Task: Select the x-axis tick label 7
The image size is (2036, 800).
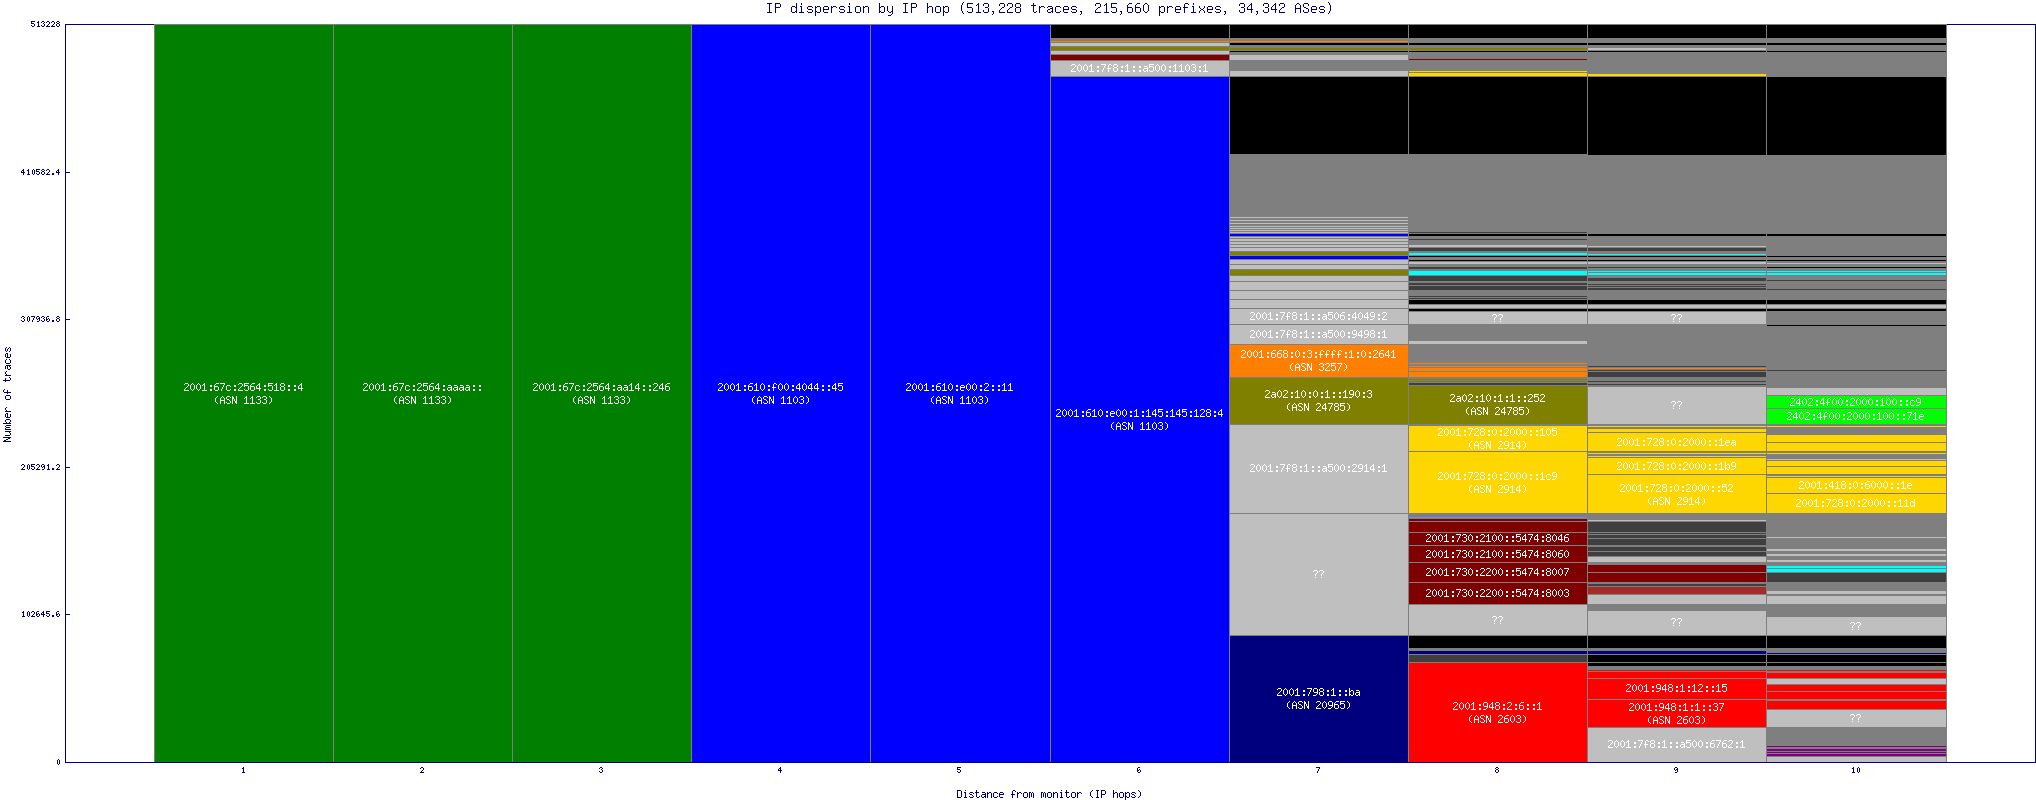Action: [x=1318, y=770]
